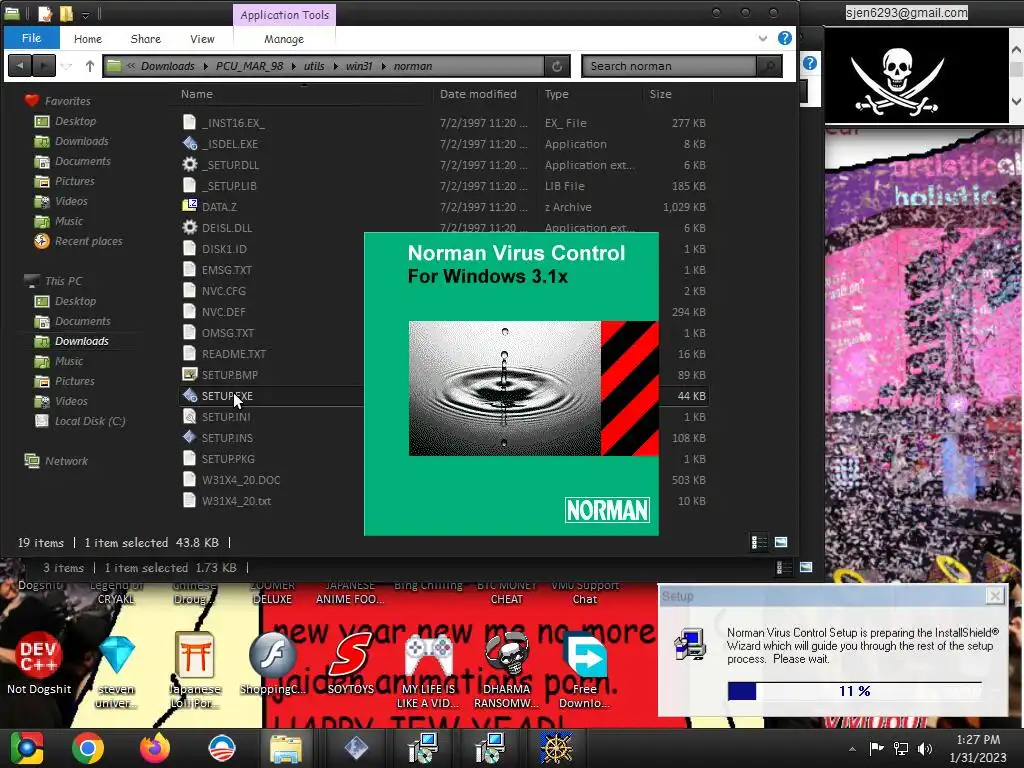Open the Share ribbon tab

146,39
